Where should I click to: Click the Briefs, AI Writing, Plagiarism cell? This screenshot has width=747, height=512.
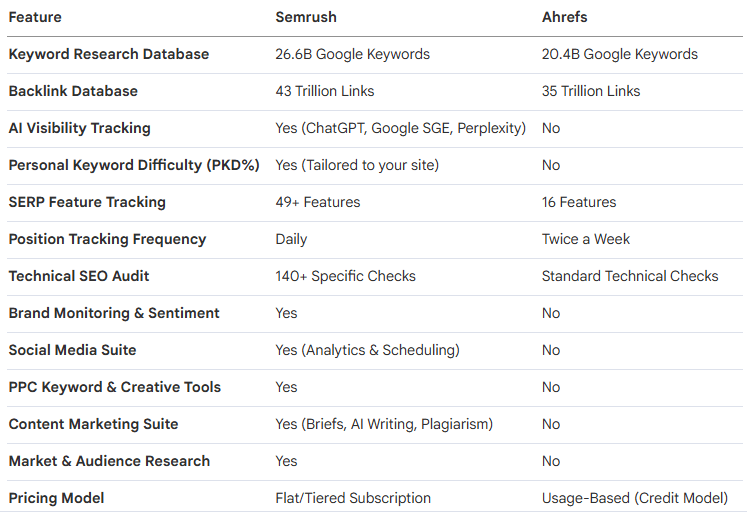[384, 424]
